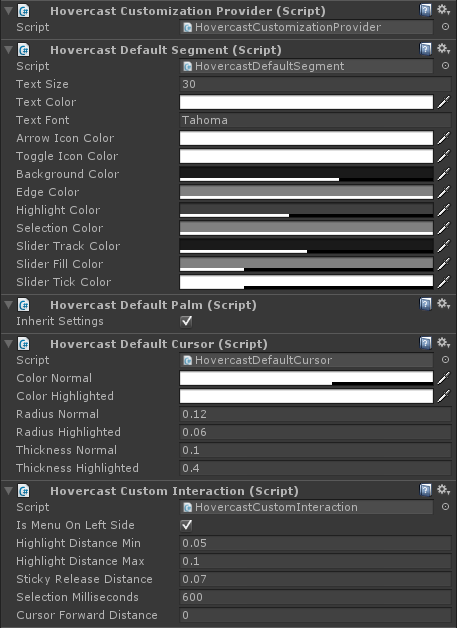This screenshot has height=628, width=457.
Task: Open gear menu for Hovercast Customization Provider
Action: 443,10
